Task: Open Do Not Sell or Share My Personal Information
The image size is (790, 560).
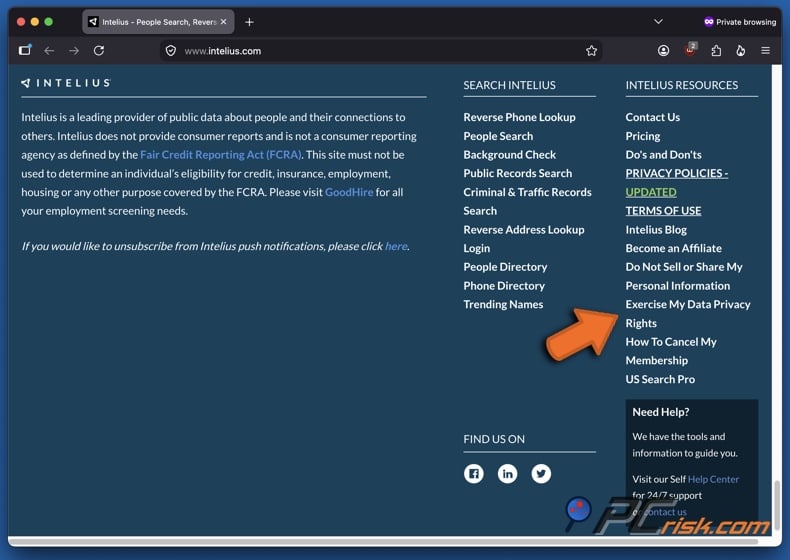Action: pyautogui.click(x=684, y=276)
